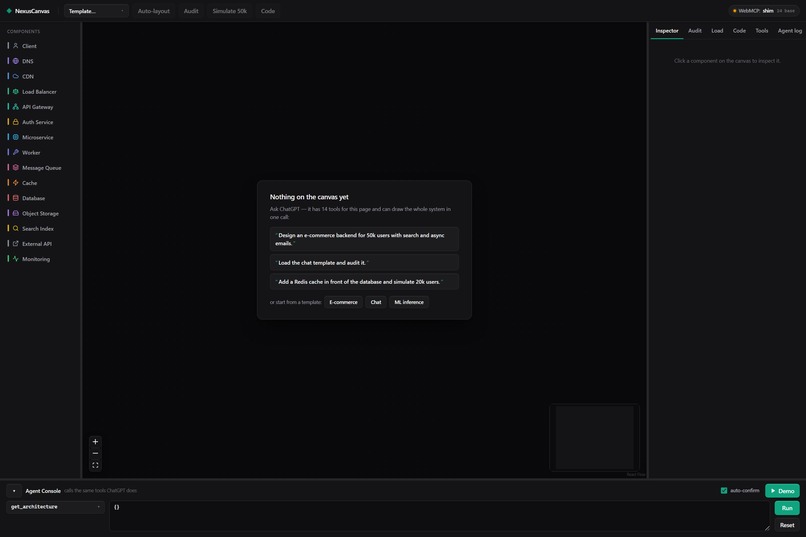Select the Database icon
Viewport: 806px width, 537px height.
[15, 198]
